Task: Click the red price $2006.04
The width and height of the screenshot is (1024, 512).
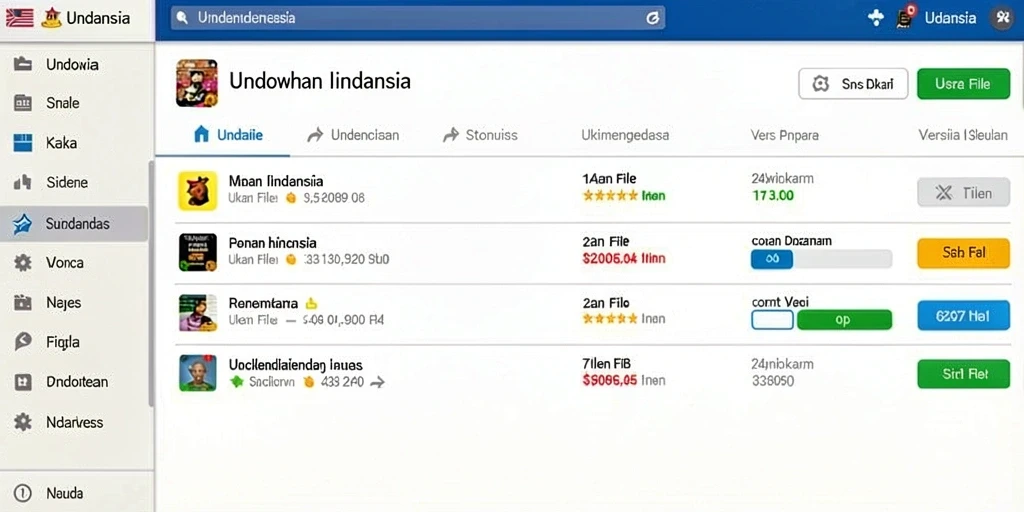Action: (609, 258)
